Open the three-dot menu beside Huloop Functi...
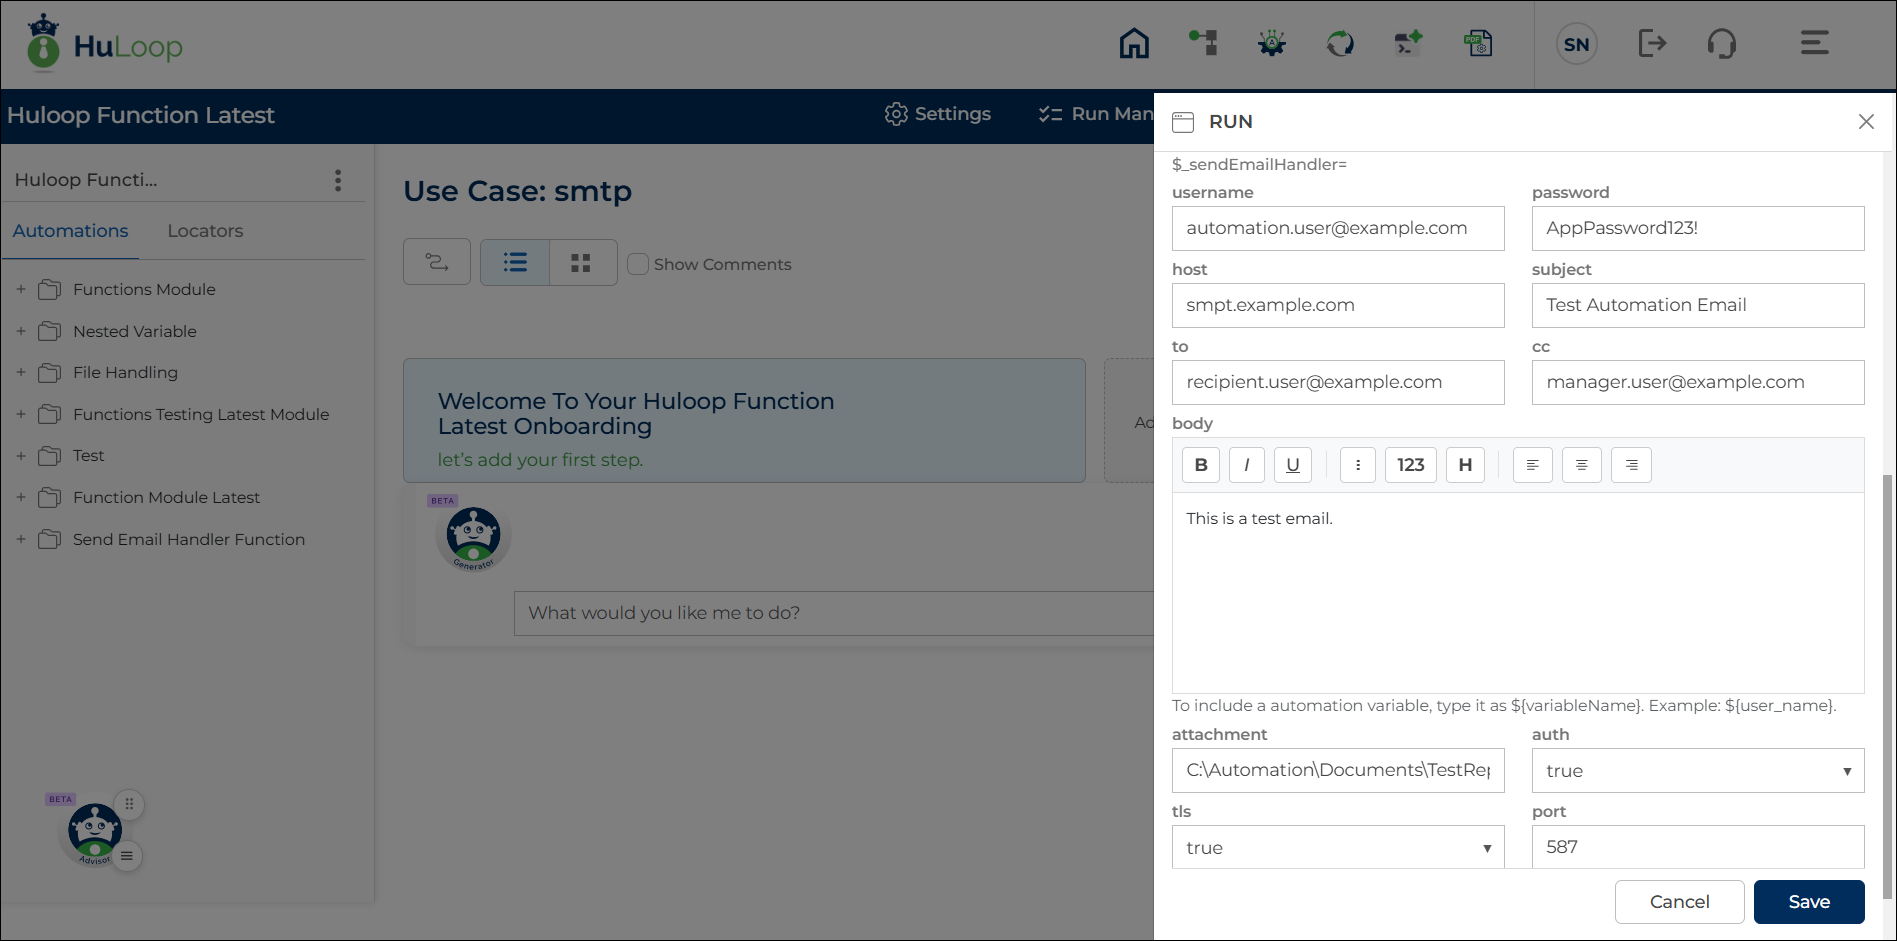This screenshot has width=1897, height=941. (338, 180)
